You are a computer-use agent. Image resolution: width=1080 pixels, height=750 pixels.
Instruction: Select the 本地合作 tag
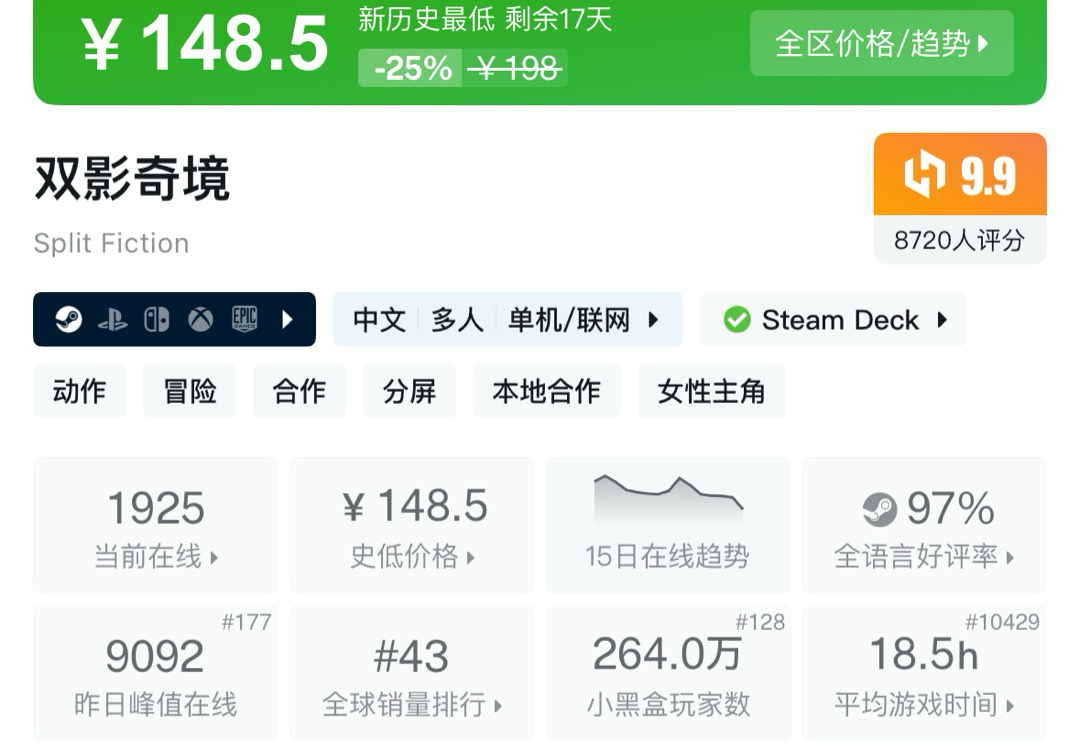[546, 391]
